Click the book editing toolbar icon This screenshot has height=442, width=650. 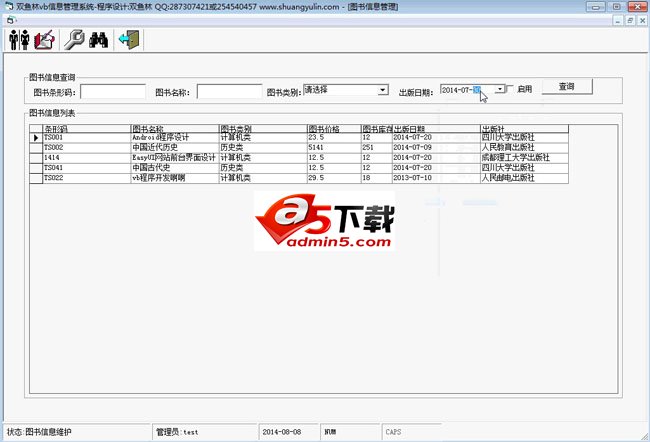tap(44, 40)
